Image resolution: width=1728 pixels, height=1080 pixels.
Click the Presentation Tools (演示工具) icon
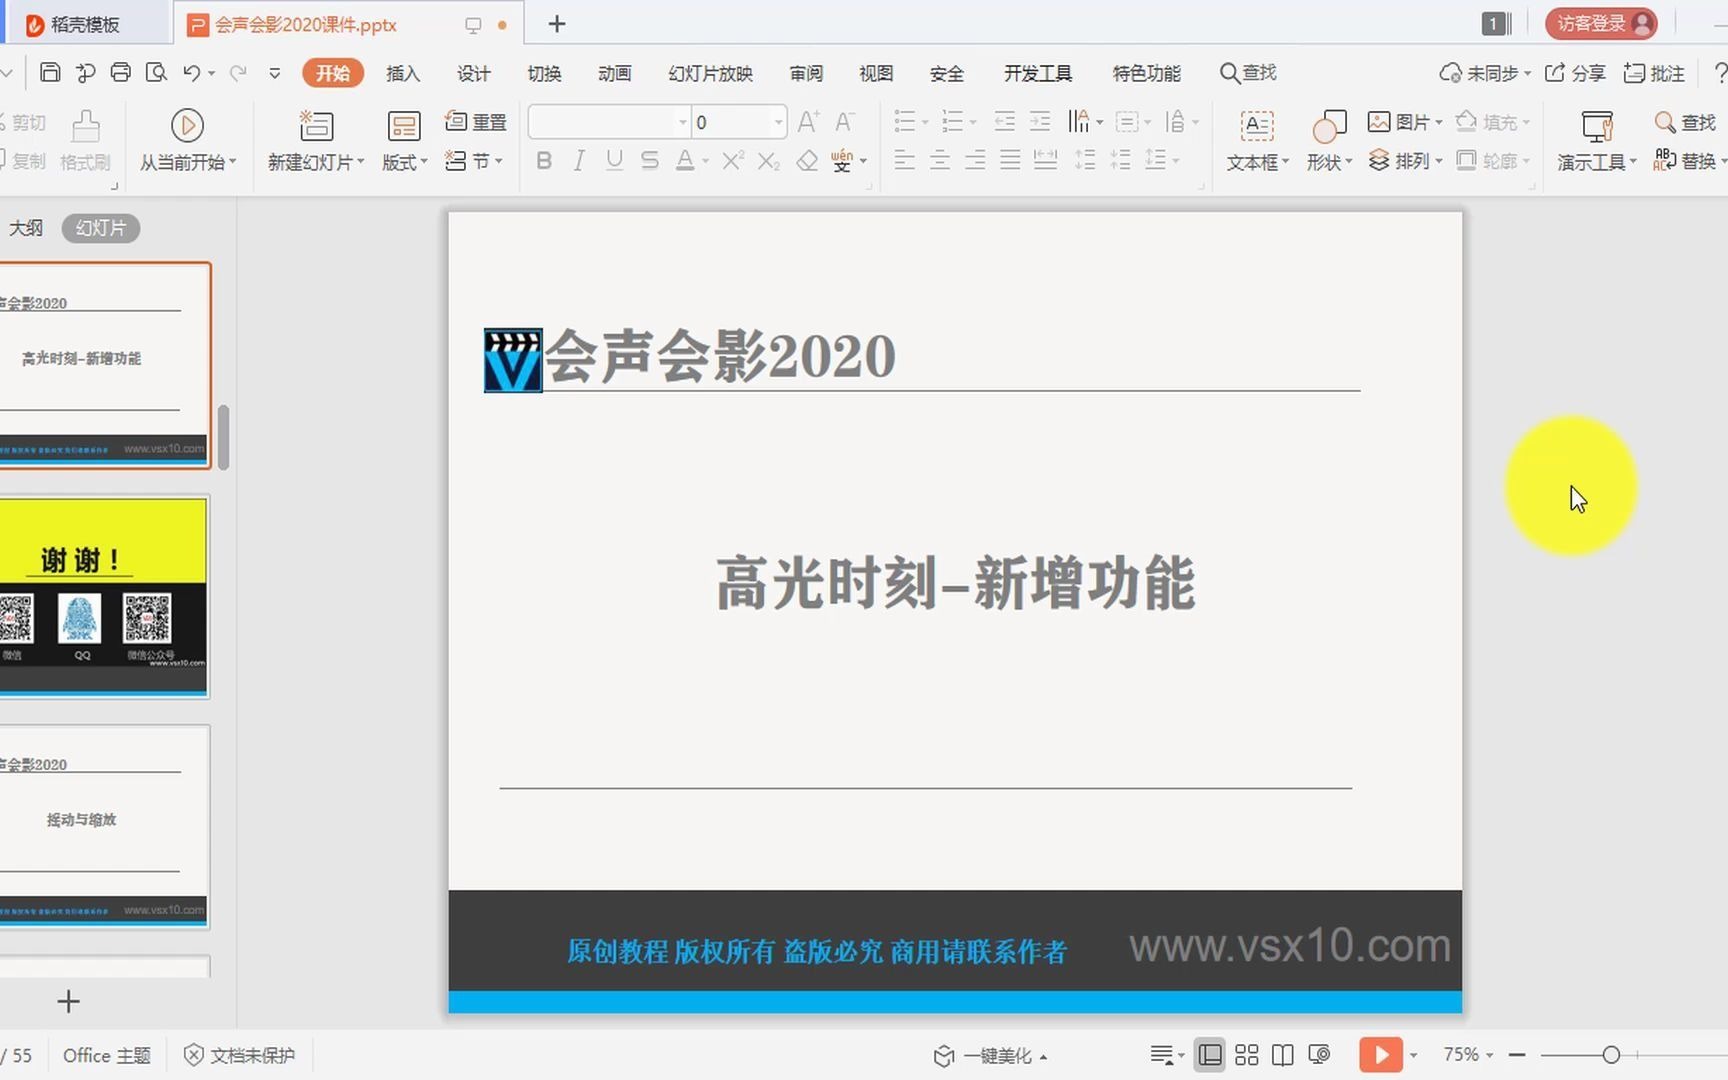(x=1597, y=126)
